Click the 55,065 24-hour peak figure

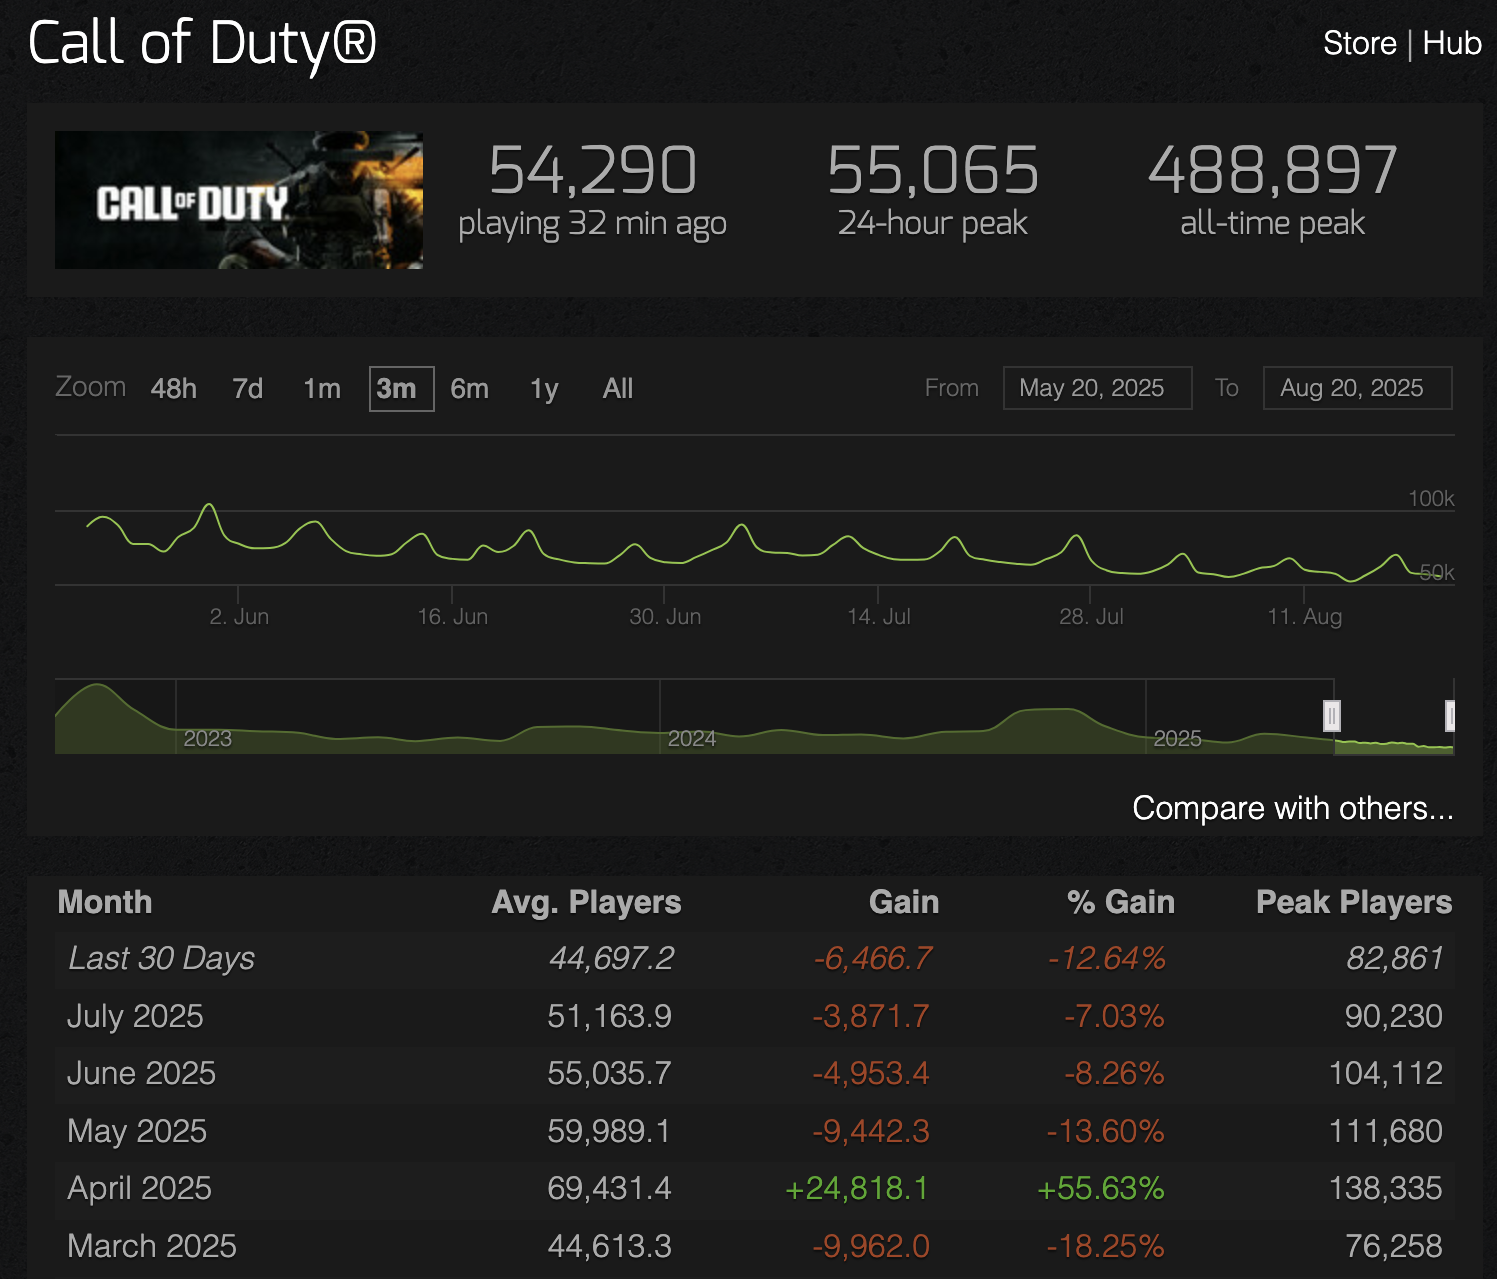(933, 170)
